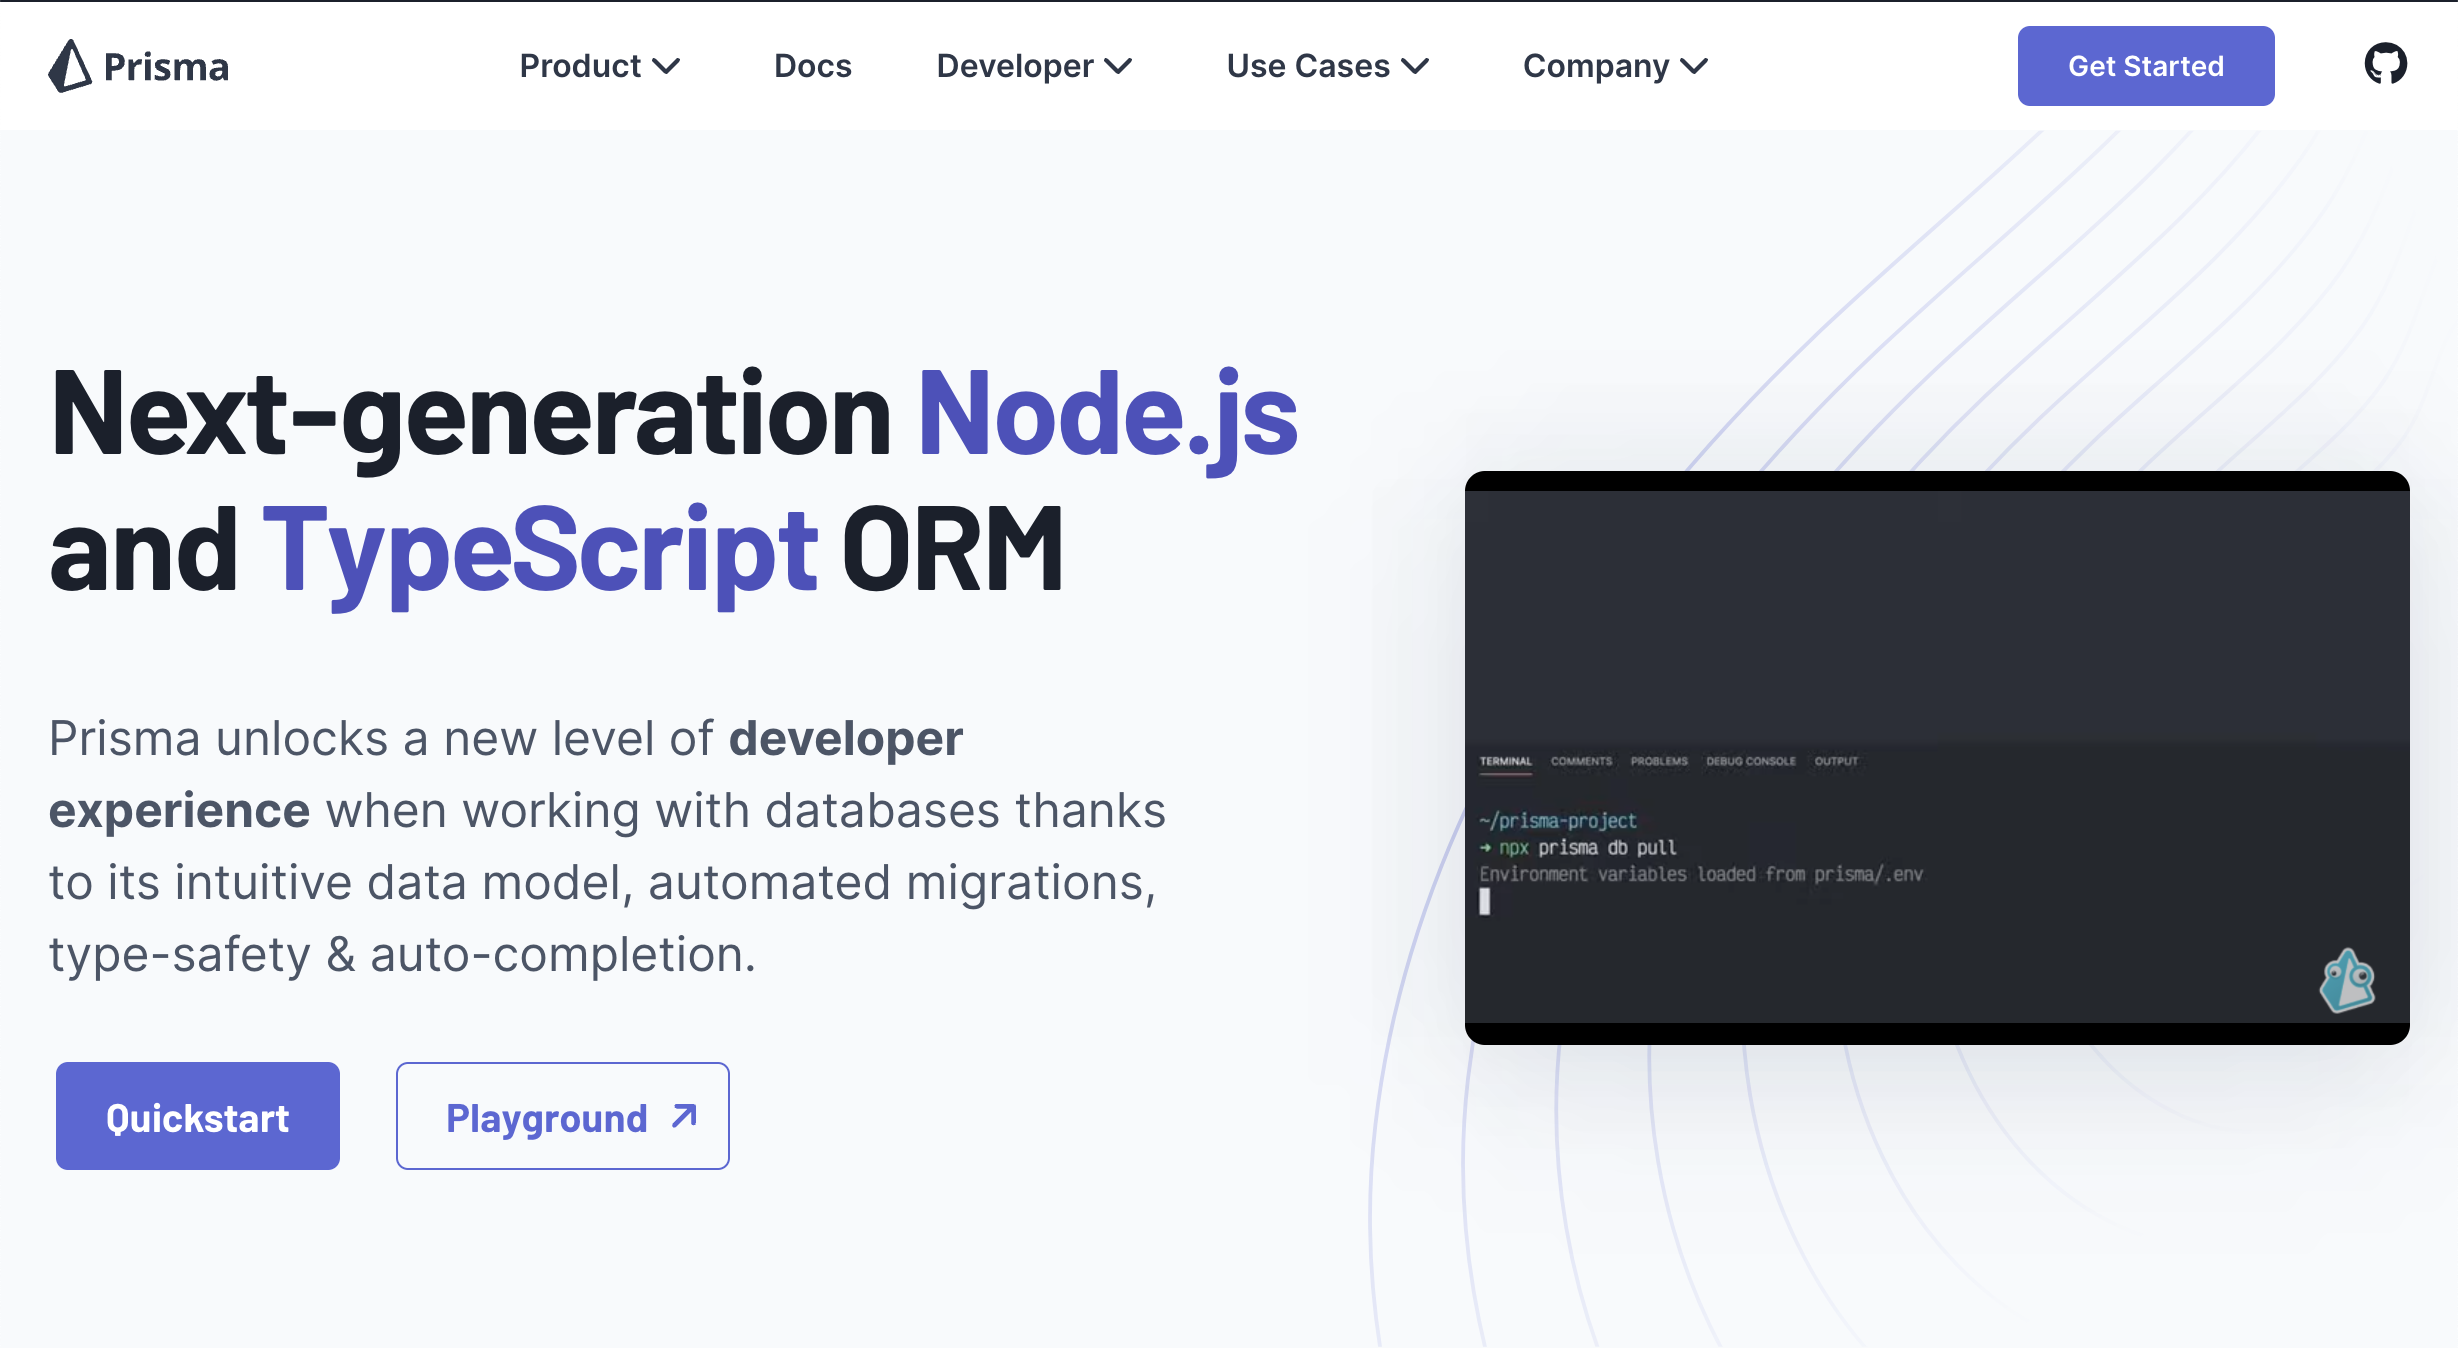Click the Quickstart button
This screenshot has width=2458, height=1348.
click(196, 1116)
